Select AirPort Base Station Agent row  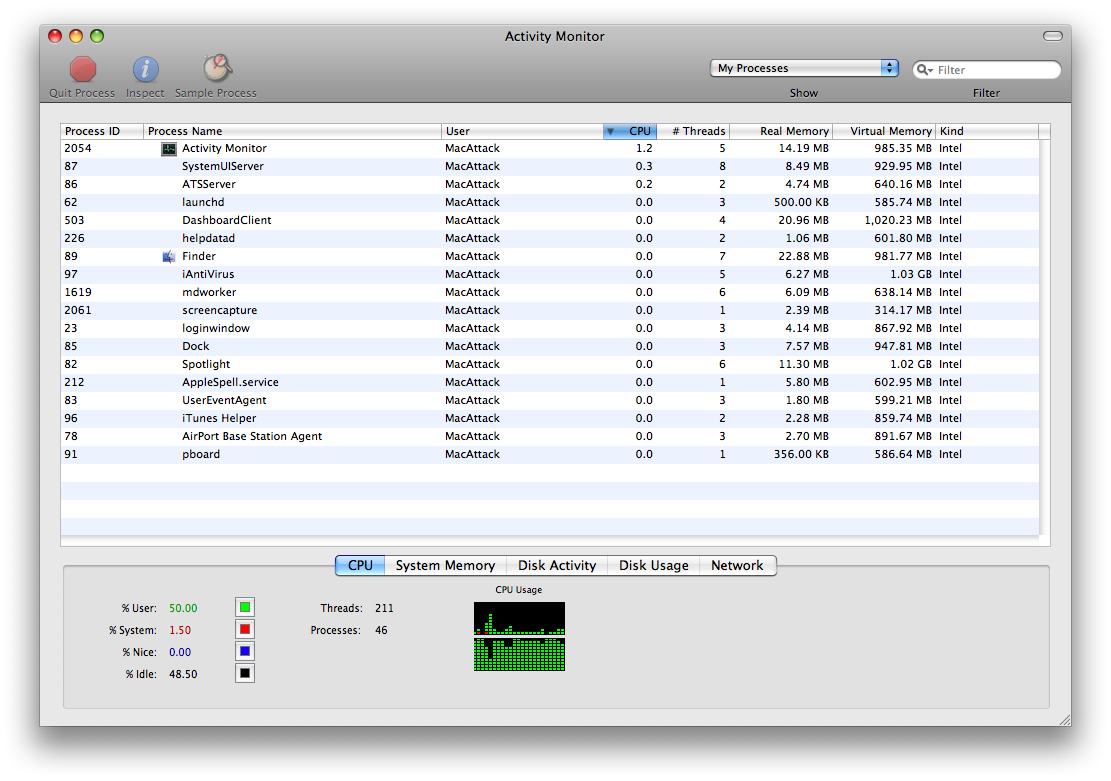[551, 437]
